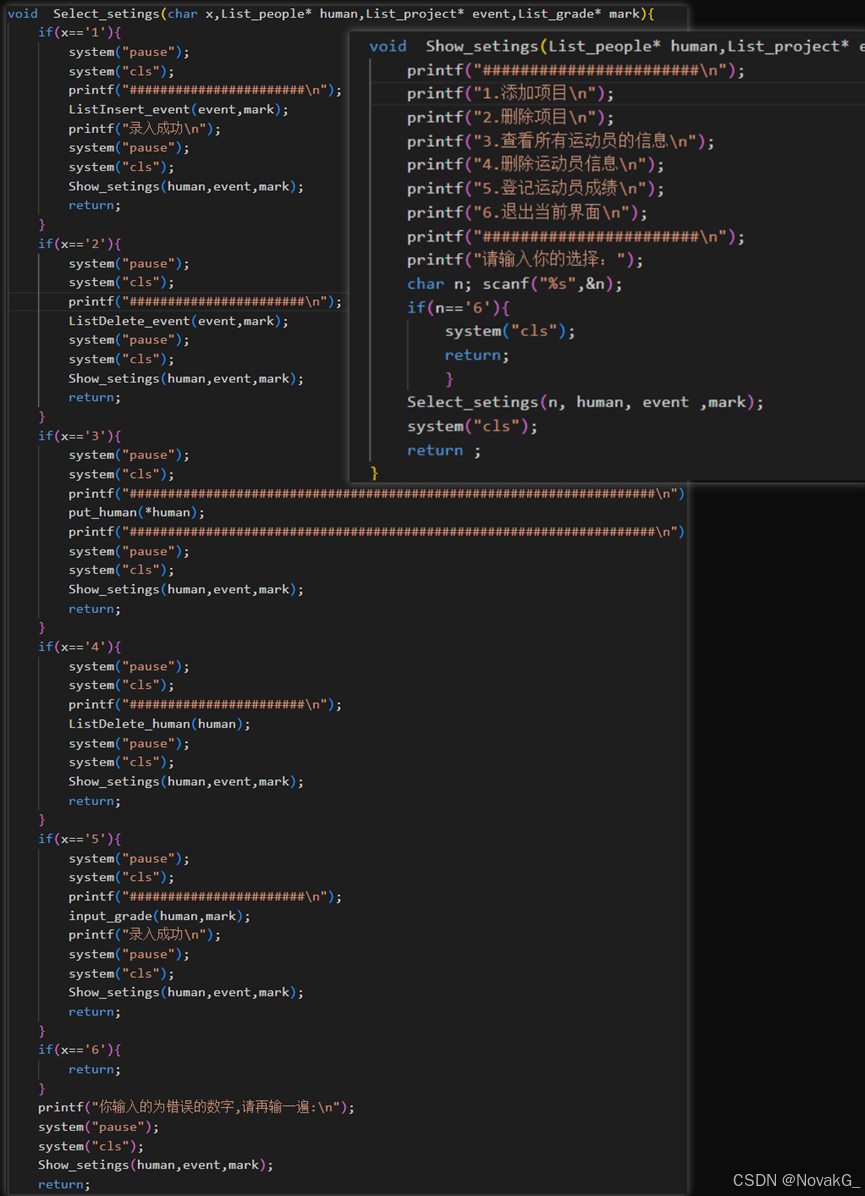Click the return inside the x=='6' block
Screen dimensions: 865x1196
(95, 1069)
